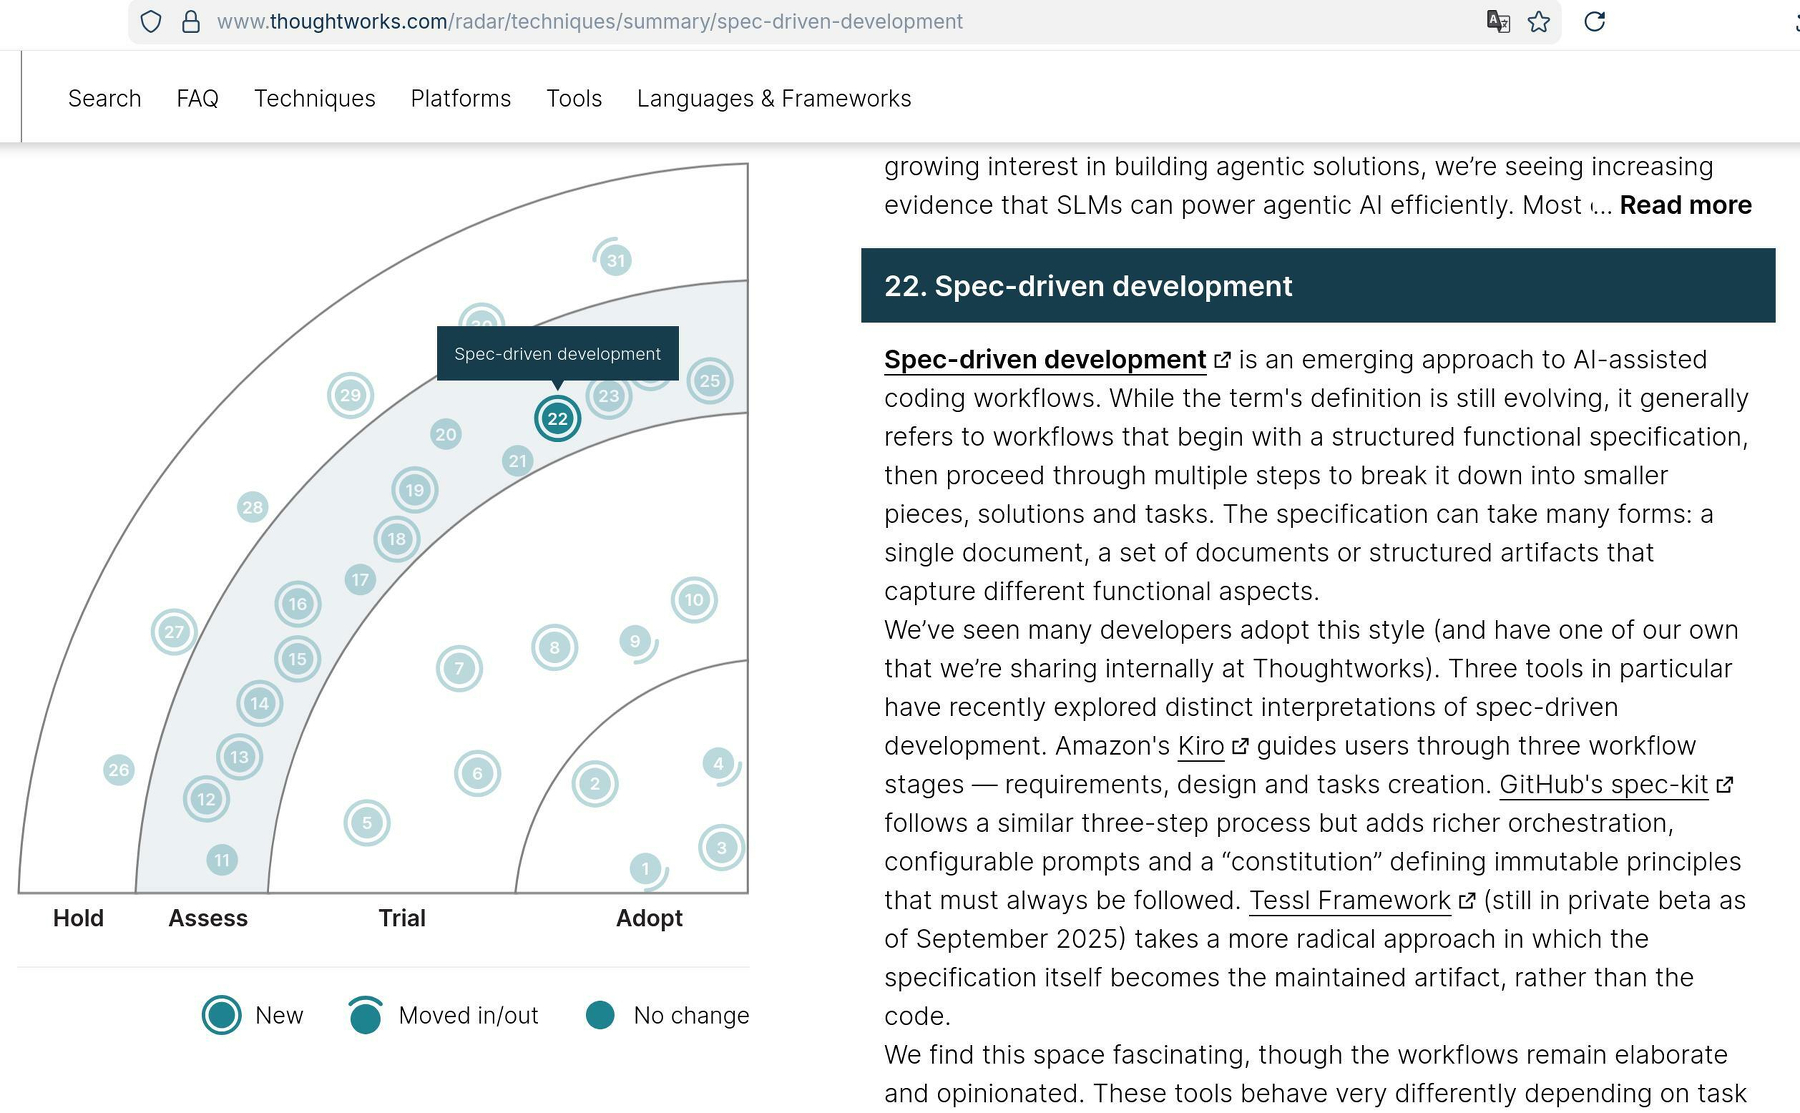
Task: Select radar blip 5
Action: (367, 823)
